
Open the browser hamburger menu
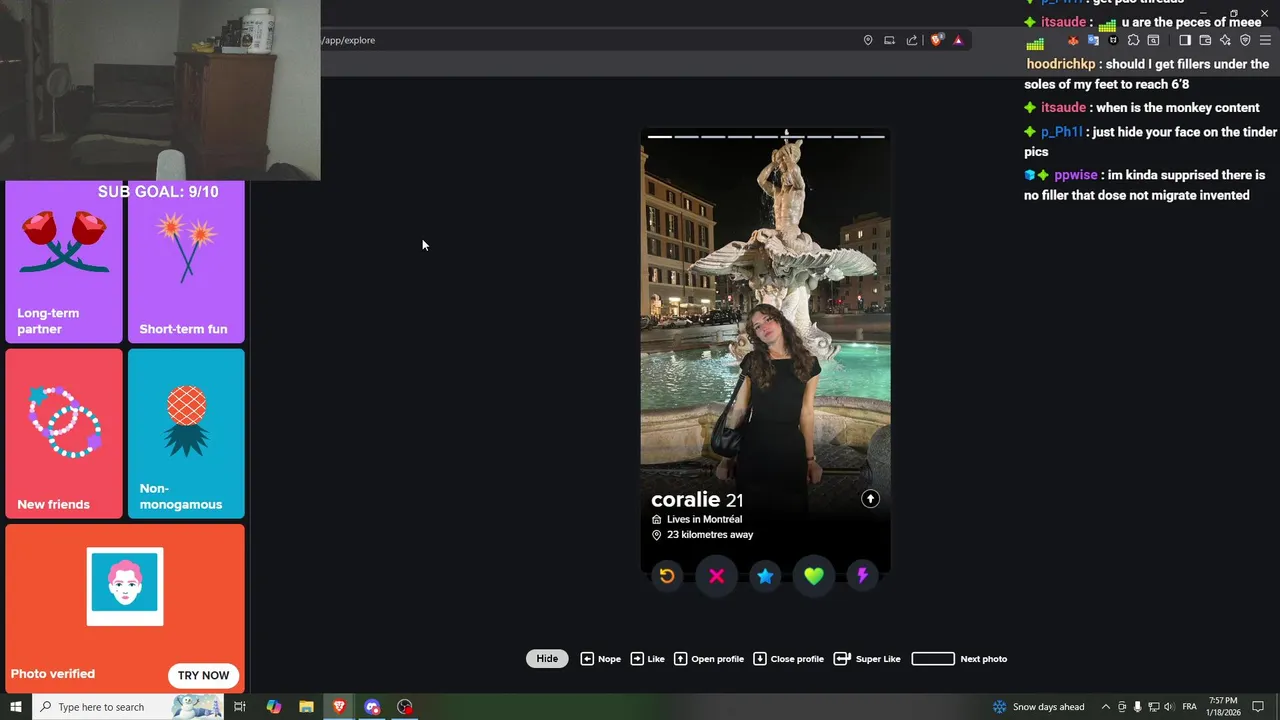click(1265, 41)
